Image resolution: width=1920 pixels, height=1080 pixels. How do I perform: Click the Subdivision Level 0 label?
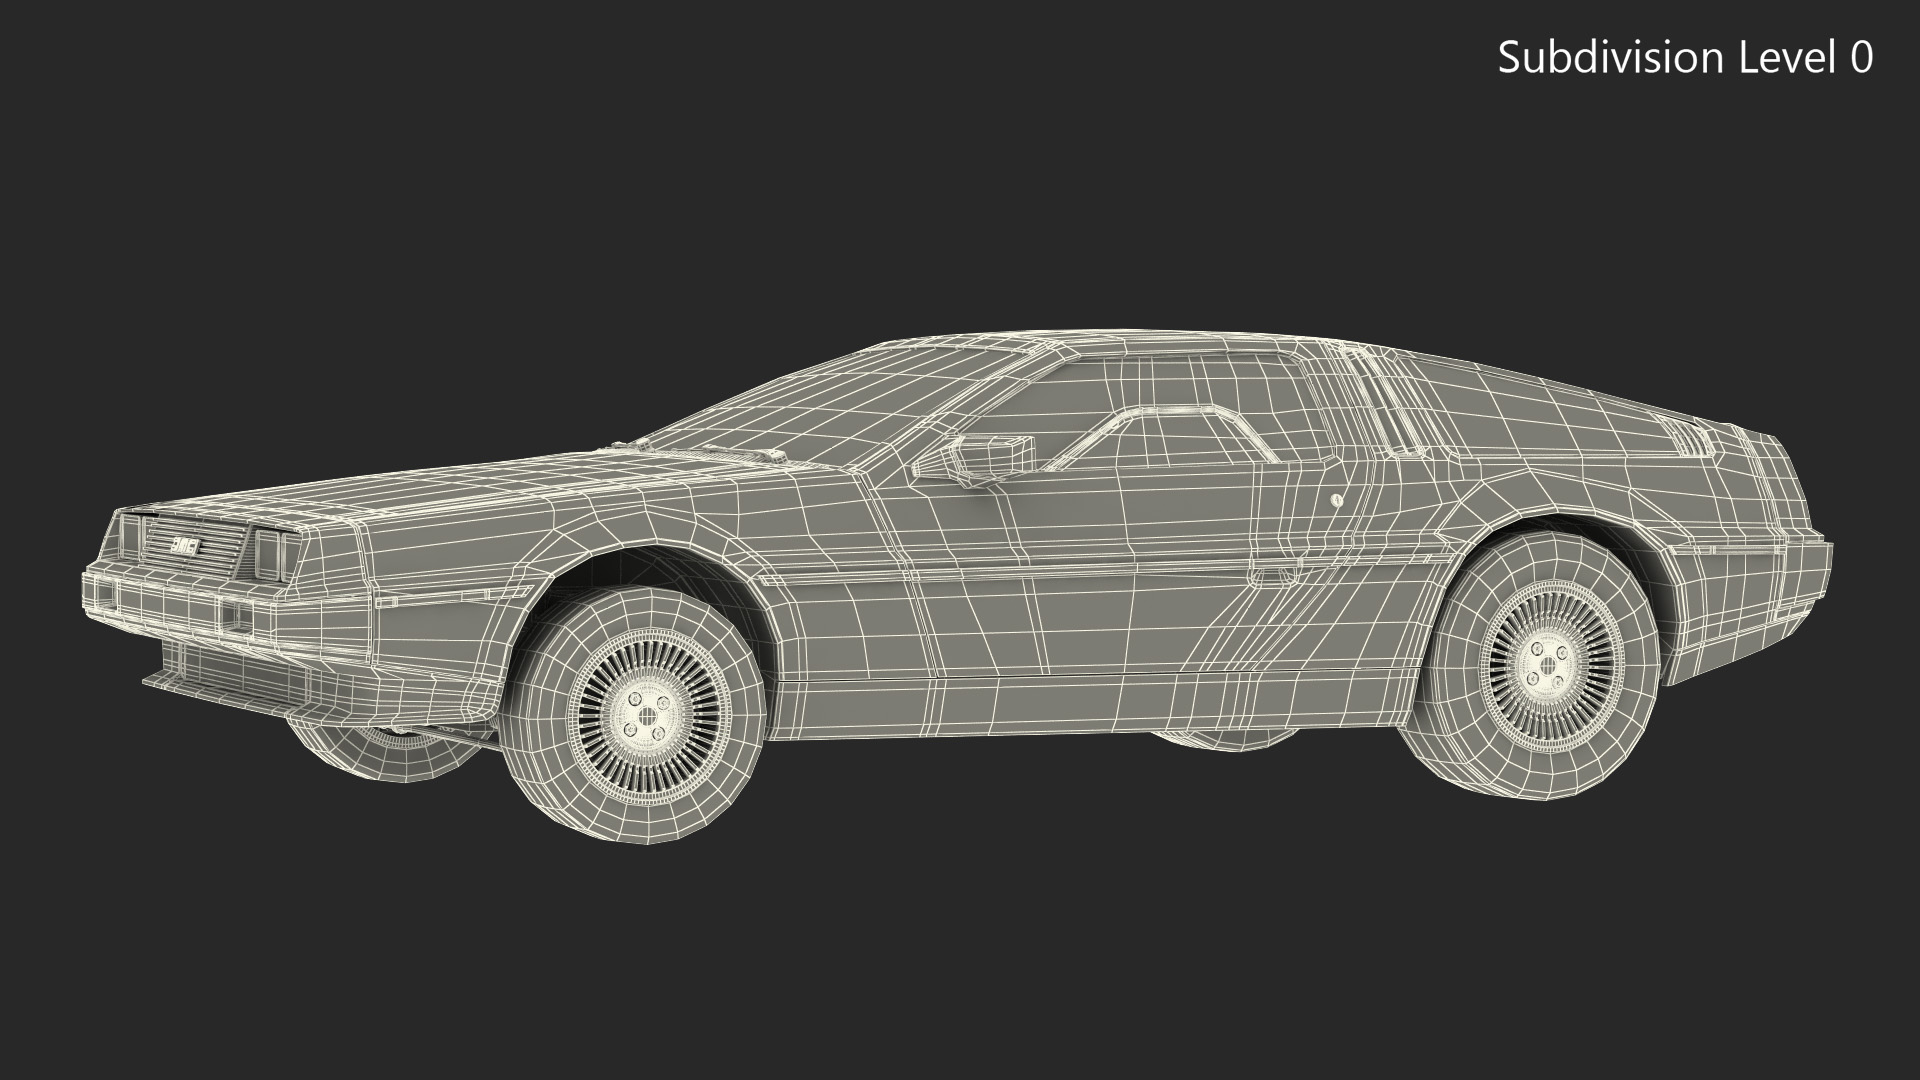pos(1685,58)
